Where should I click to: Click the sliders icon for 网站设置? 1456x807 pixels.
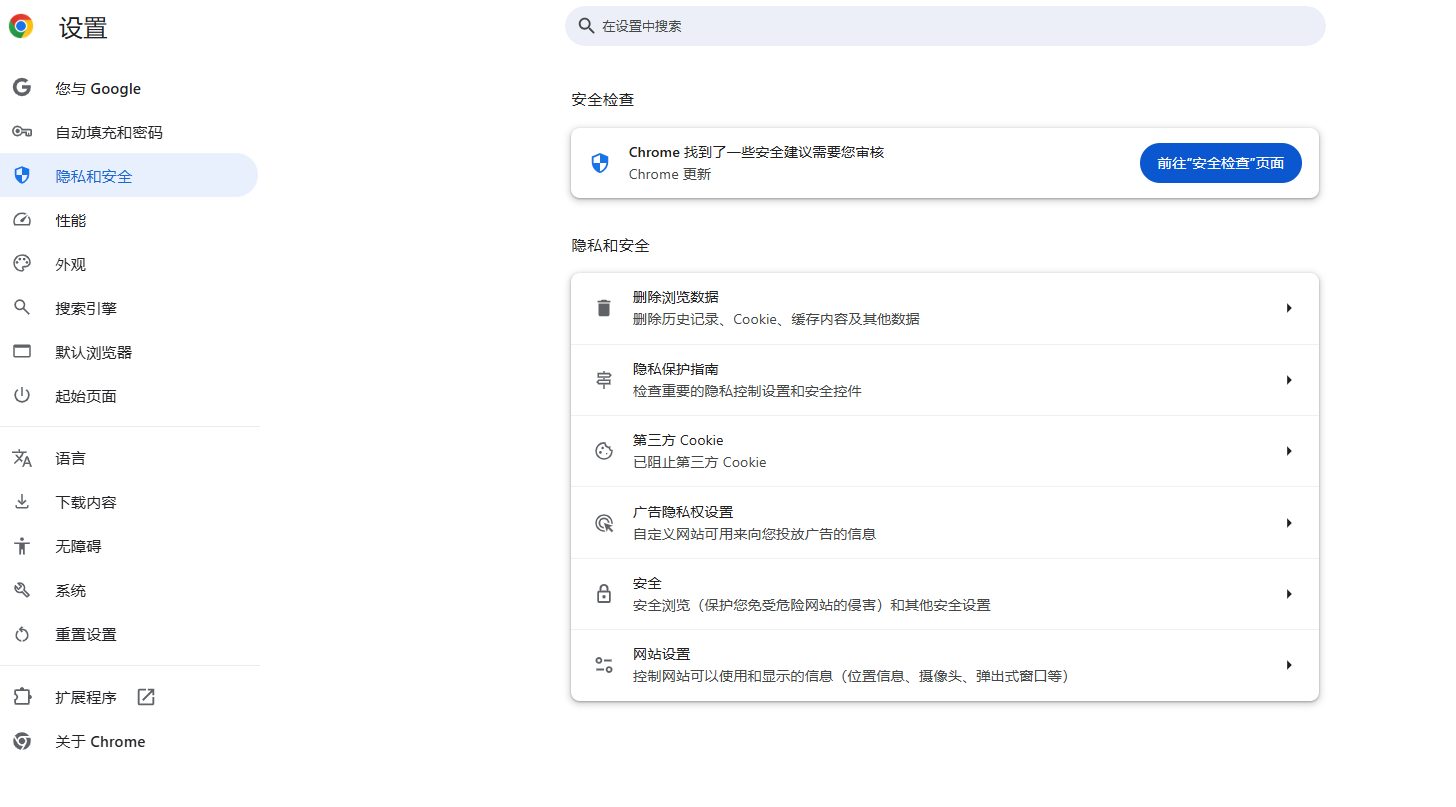(x=604, y=665)
